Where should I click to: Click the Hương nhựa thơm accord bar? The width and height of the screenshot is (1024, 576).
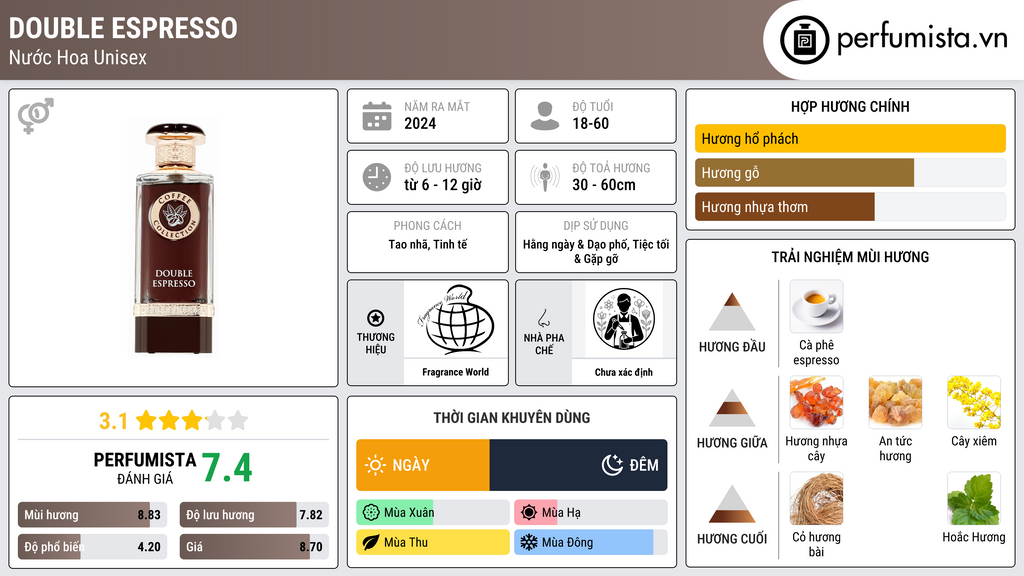[x=850, y=207]
